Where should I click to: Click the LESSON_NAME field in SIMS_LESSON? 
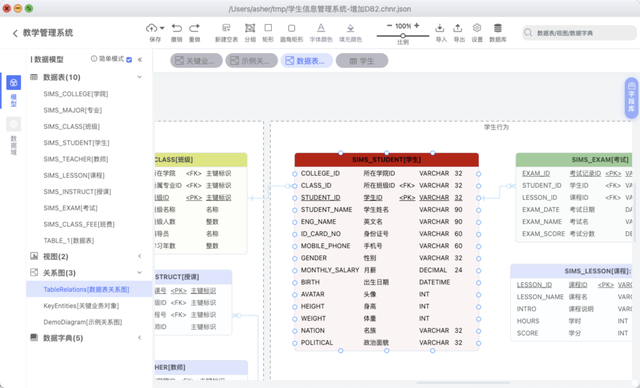click(540, 297)
